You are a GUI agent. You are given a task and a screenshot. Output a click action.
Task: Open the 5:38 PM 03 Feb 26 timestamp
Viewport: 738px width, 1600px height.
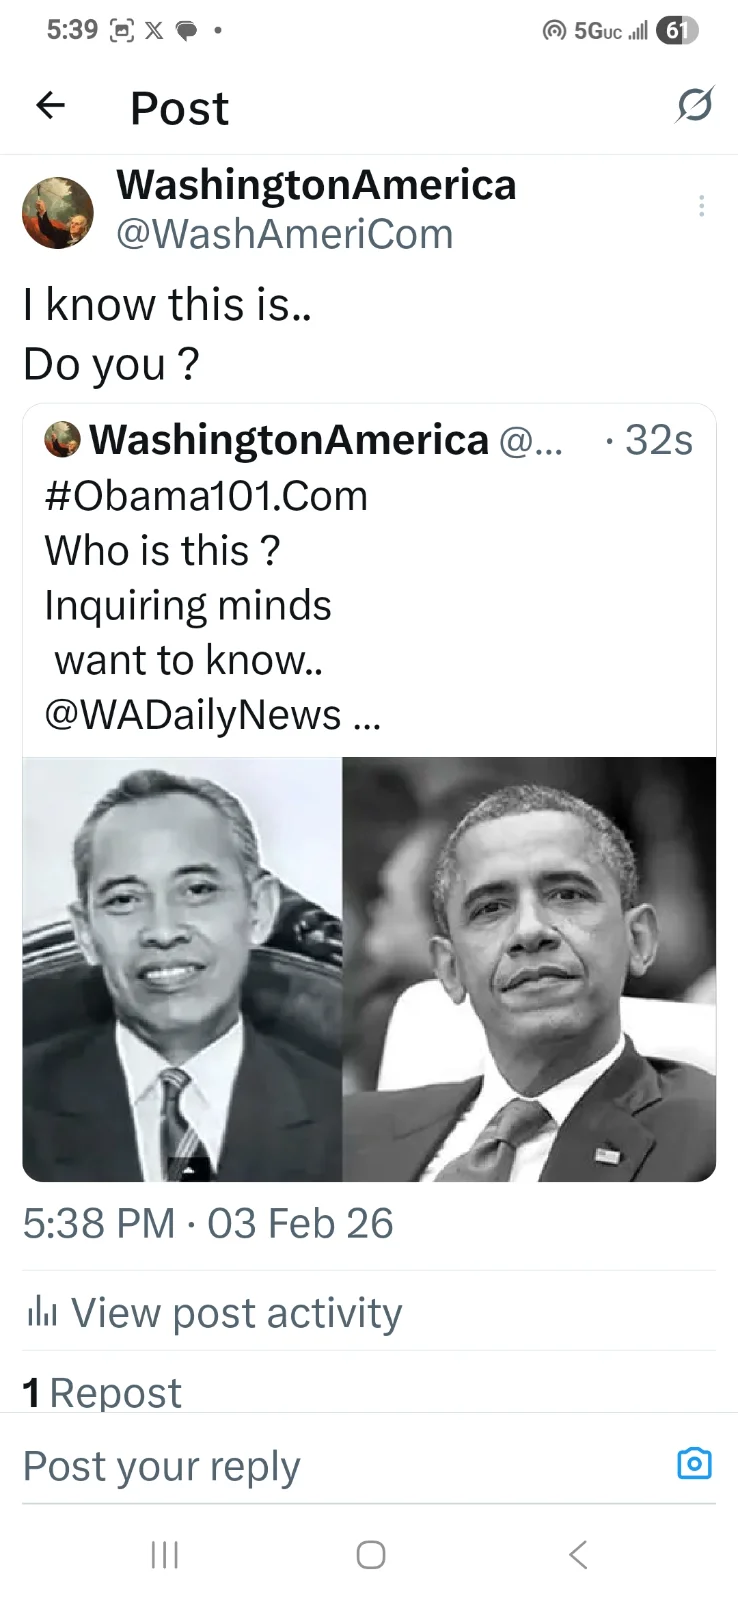point(208,1224)
